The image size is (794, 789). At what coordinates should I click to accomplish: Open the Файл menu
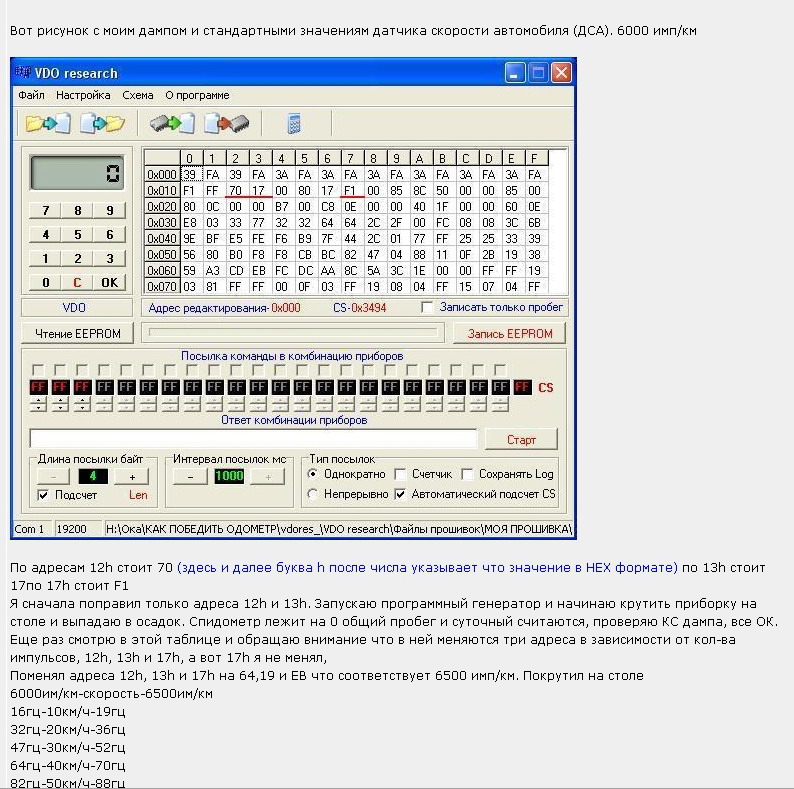tap(31, 95)
